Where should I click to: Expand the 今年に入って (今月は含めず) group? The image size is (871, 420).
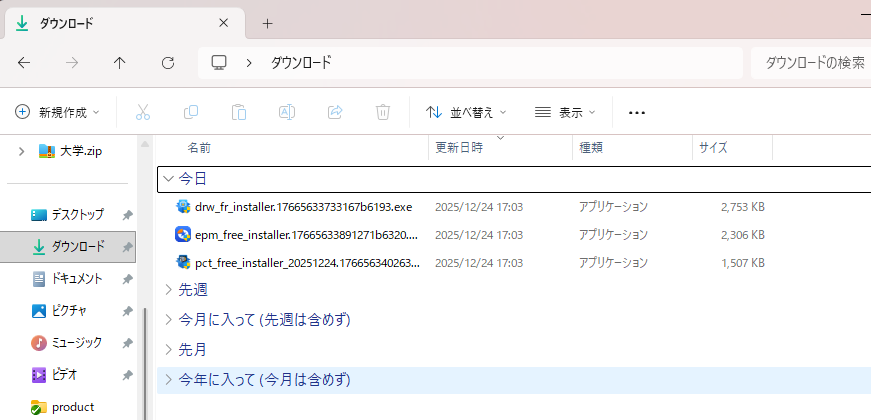coord(169,380)
